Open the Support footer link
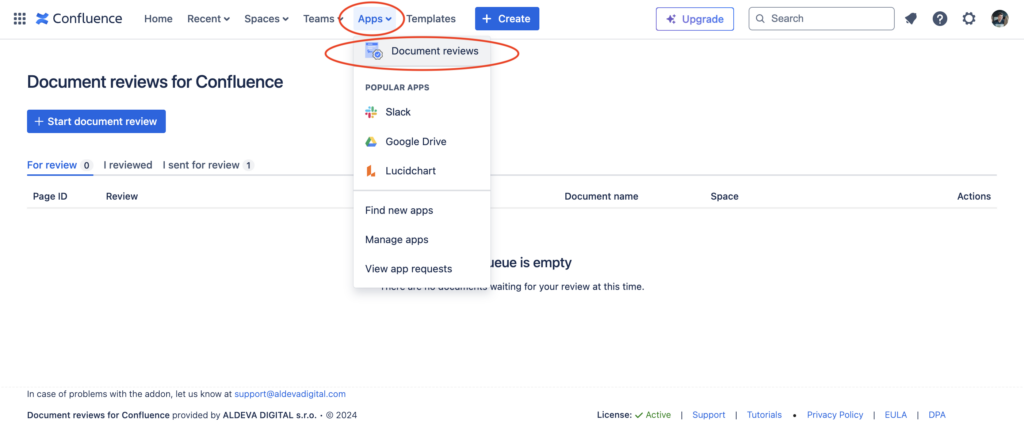 [709, 415]
